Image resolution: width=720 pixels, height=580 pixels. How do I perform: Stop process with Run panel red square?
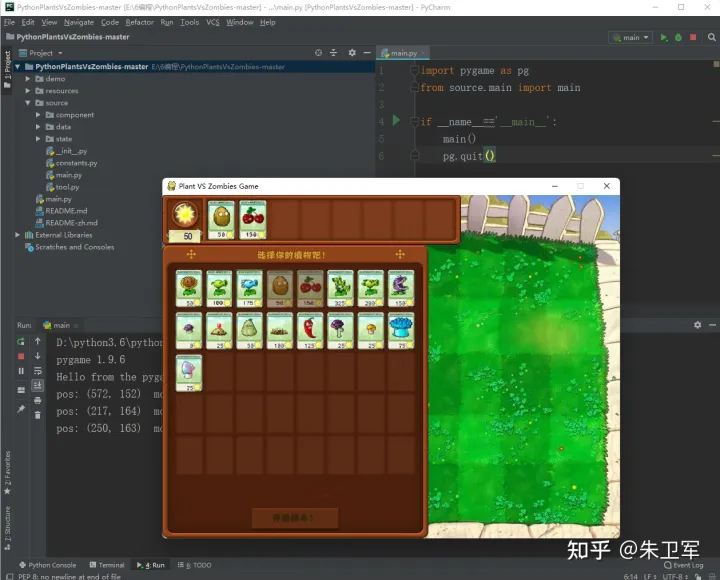coord(21,356)
